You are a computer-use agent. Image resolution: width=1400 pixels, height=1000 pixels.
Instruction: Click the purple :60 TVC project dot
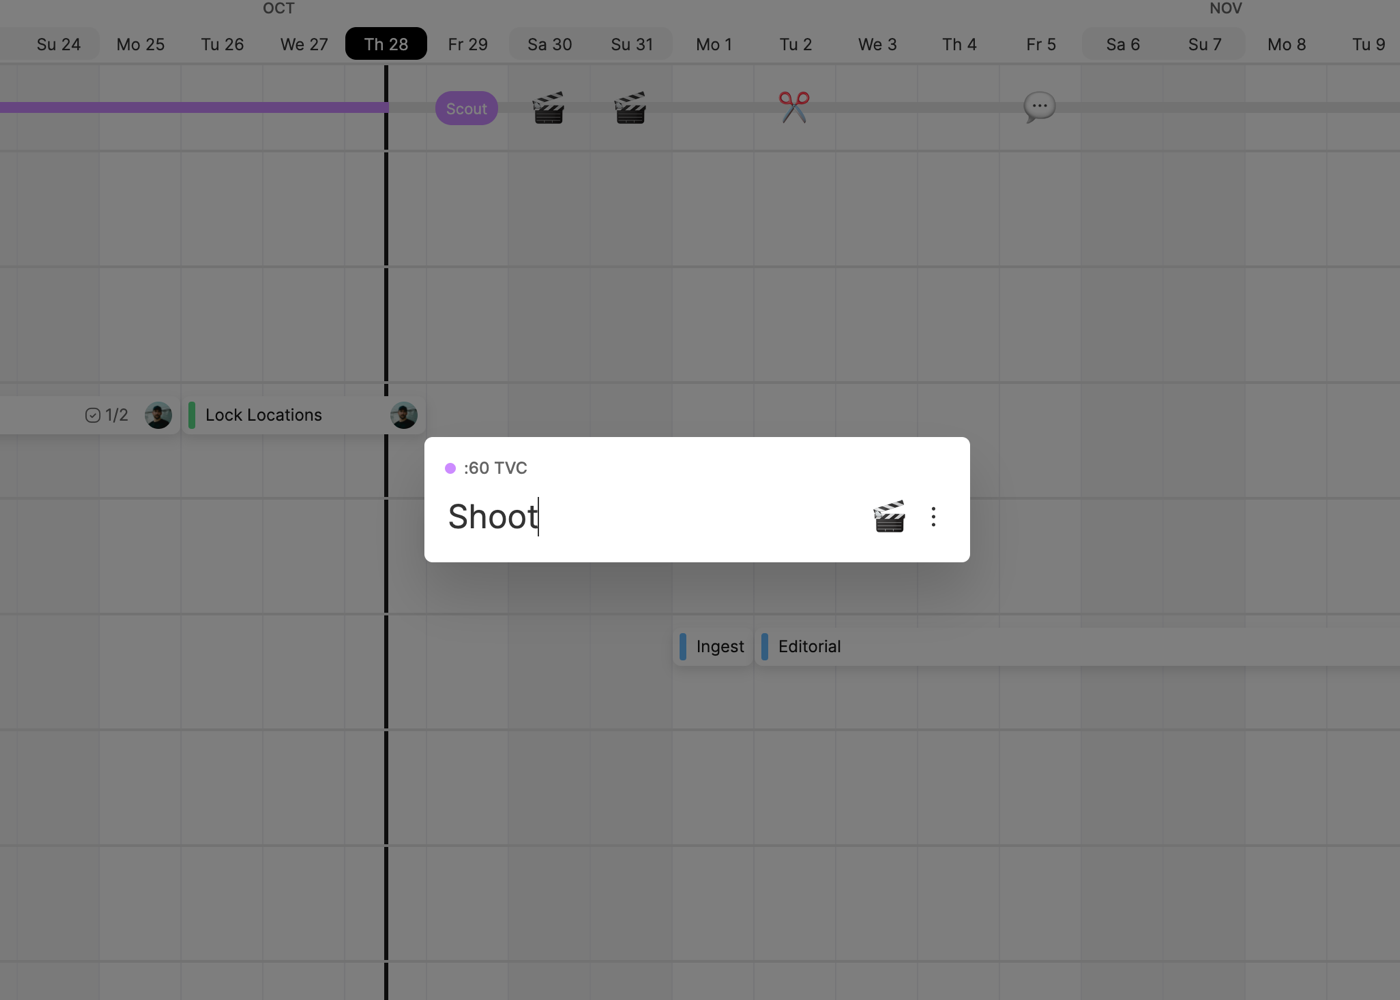click(x=450, y=468)
